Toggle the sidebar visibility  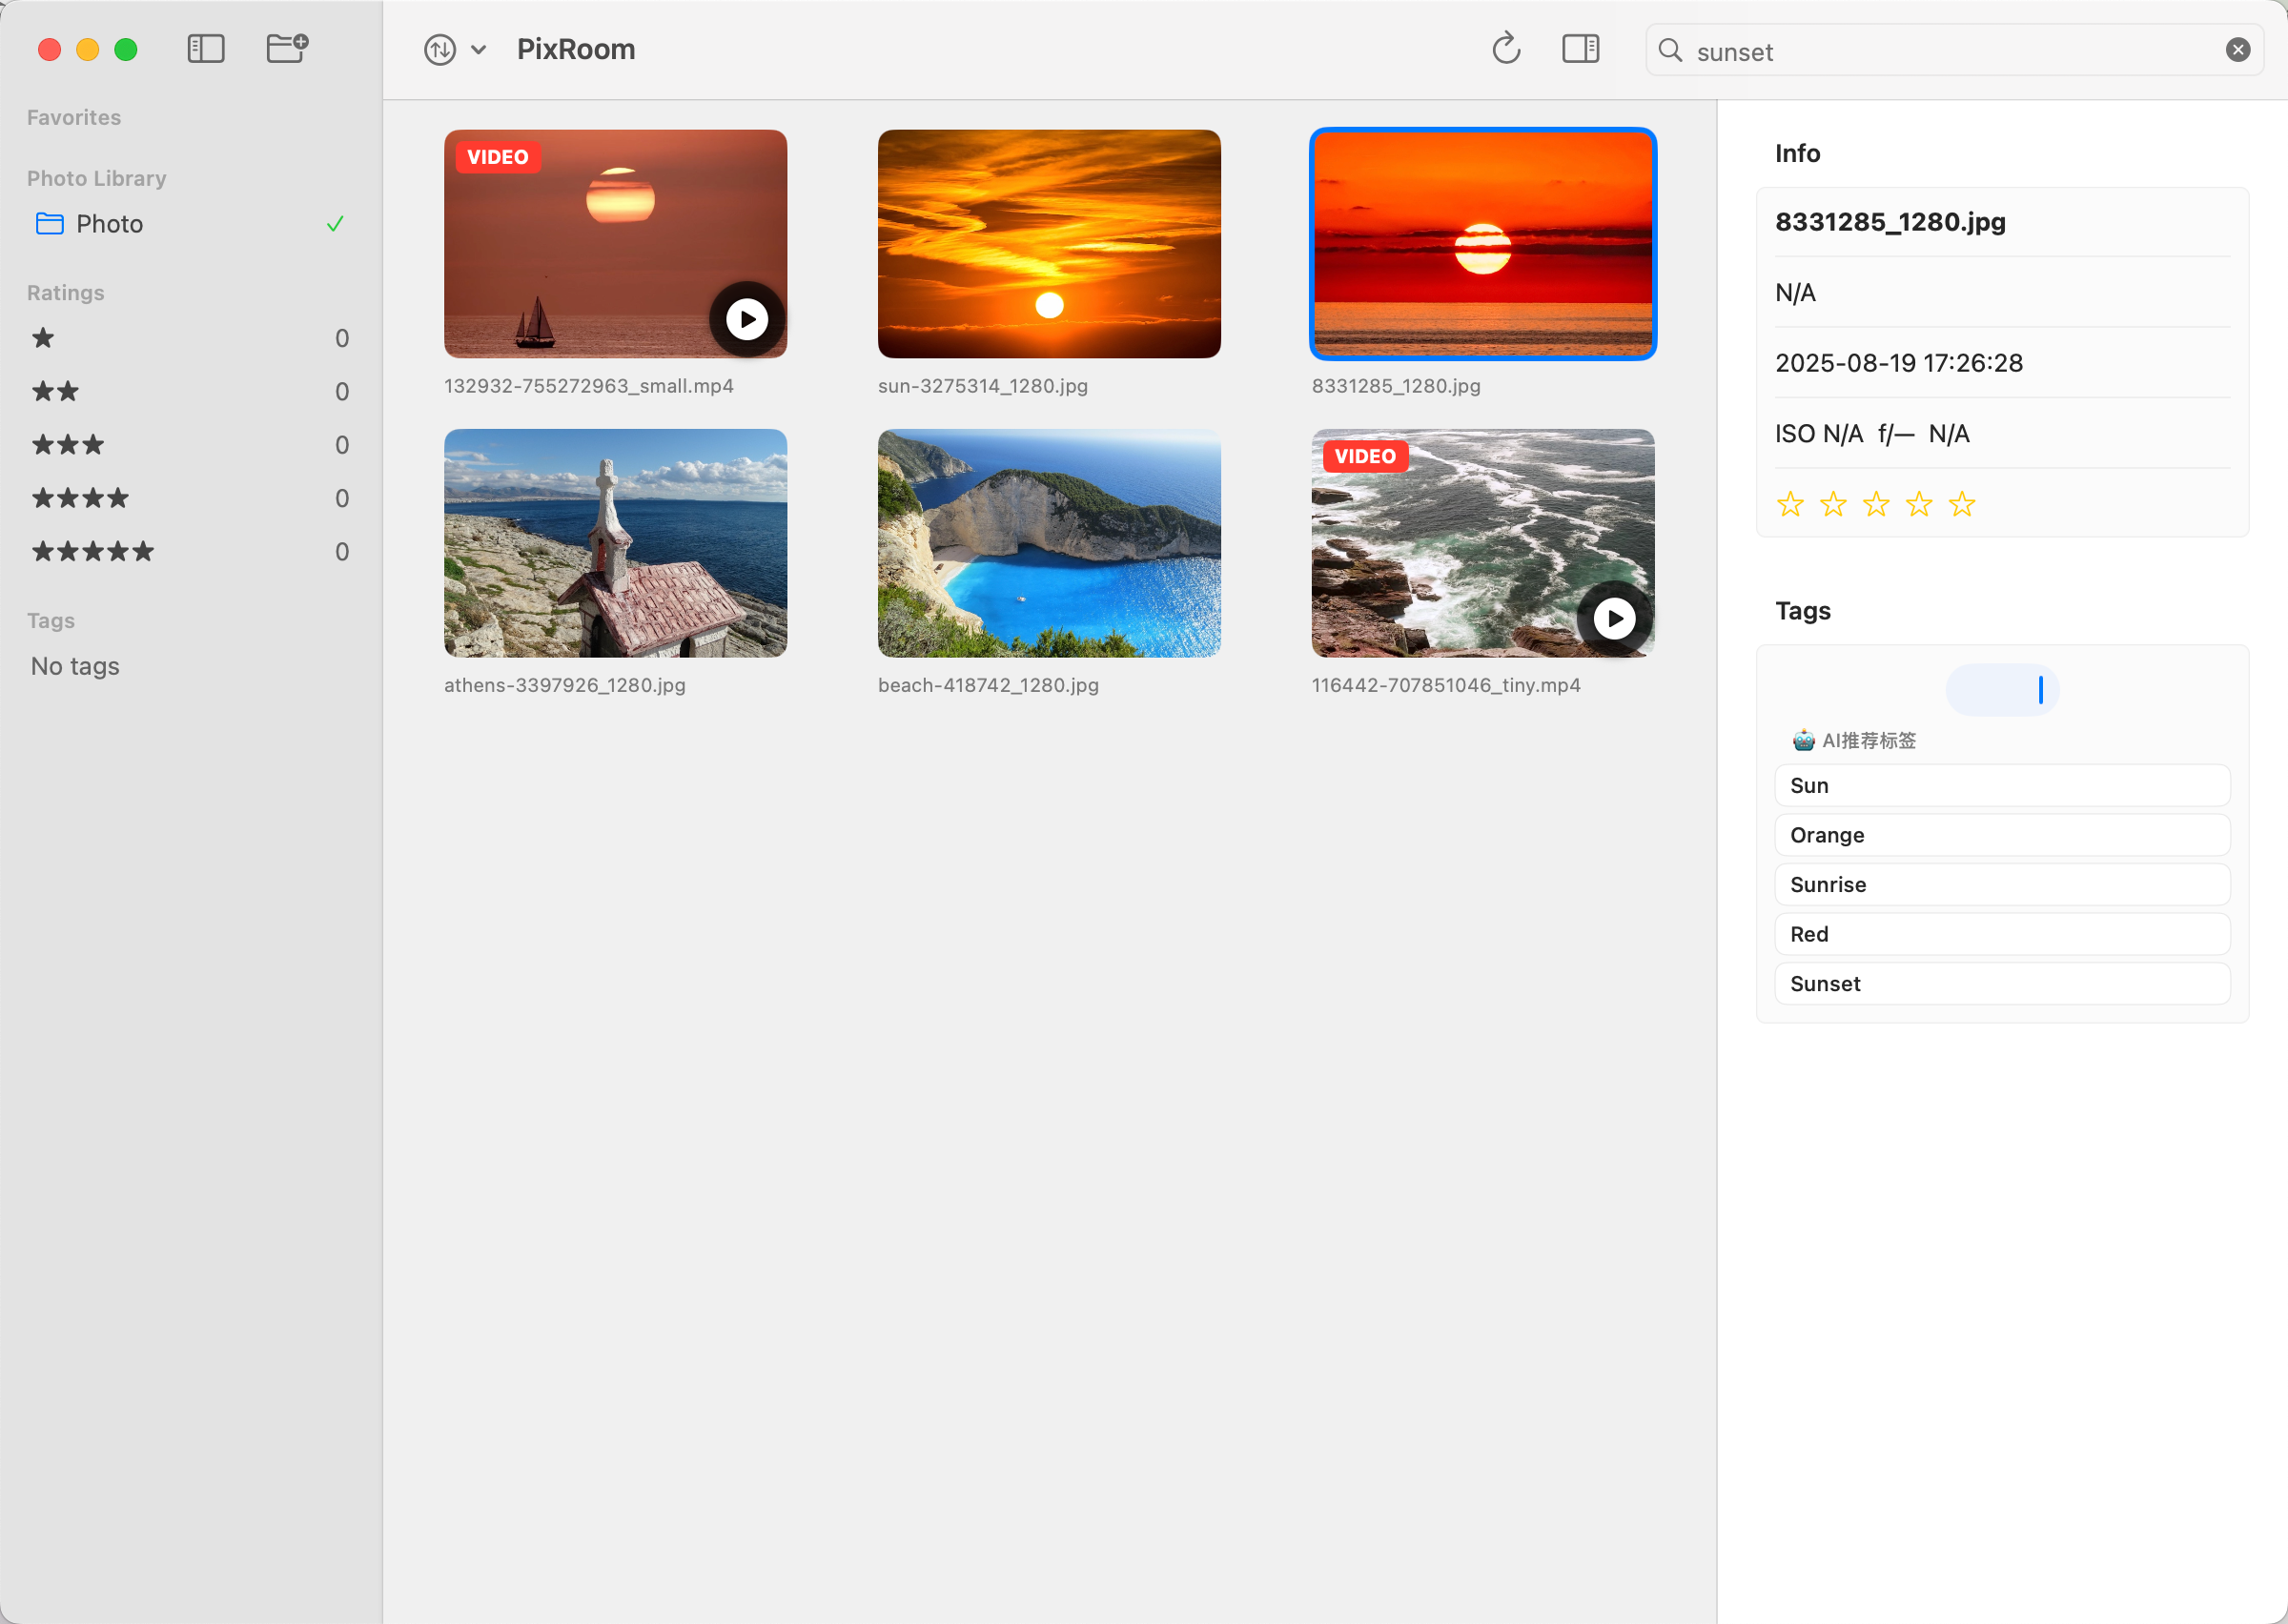pyautogui.click(x=206, y=48)
